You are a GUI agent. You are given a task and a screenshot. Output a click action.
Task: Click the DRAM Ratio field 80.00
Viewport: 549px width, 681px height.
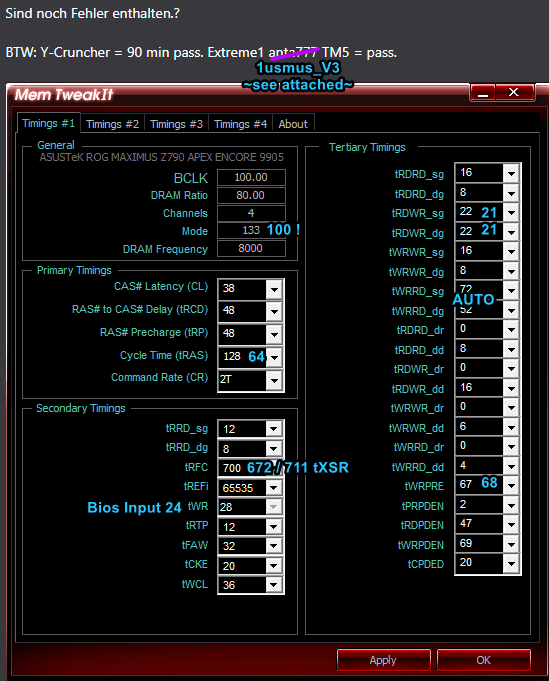(x=251, y=195)
